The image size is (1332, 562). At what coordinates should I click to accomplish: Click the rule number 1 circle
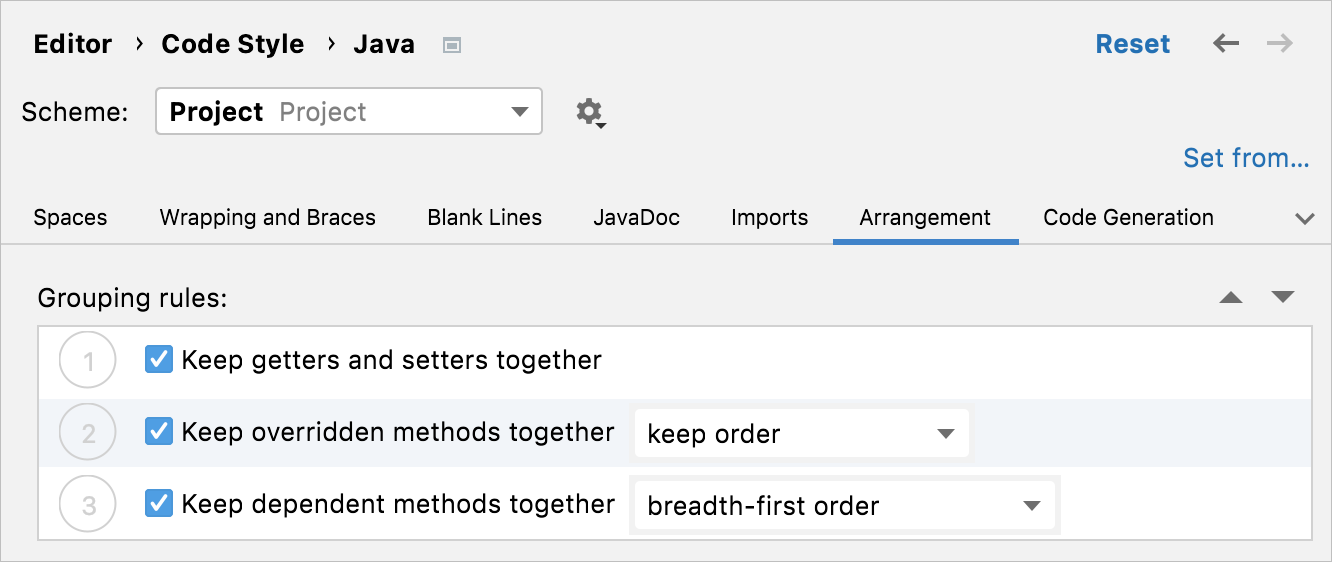[89, 361]
